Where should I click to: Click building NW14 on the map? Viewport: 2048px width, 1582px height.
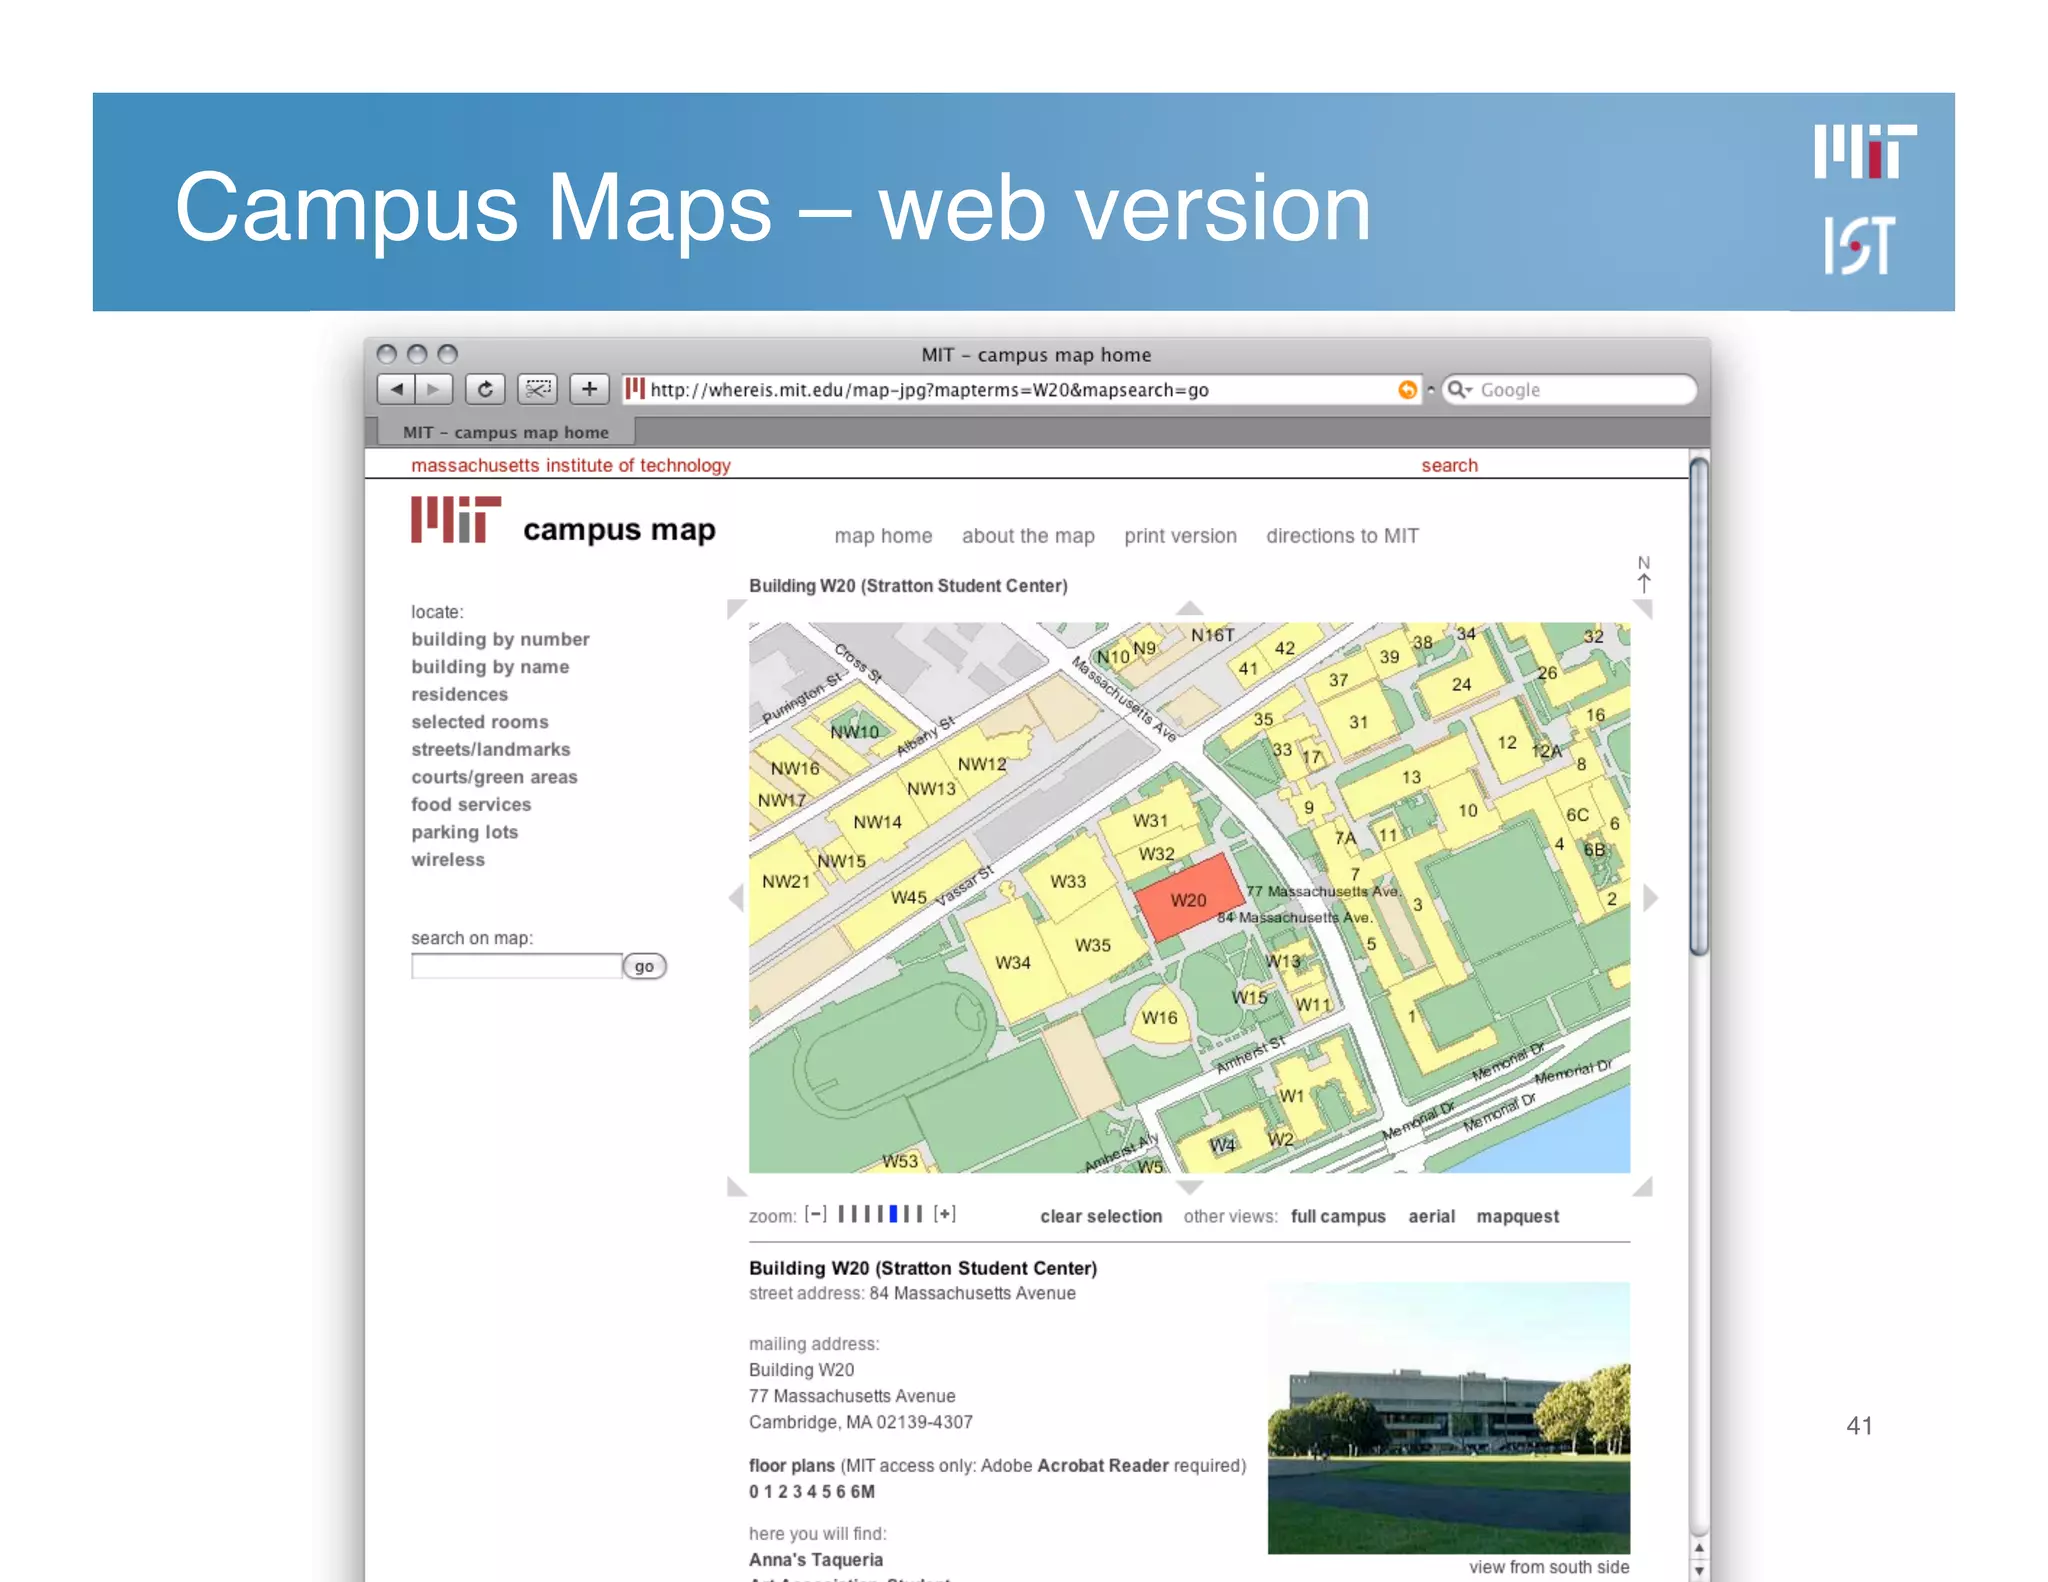(x=878, y=822)
